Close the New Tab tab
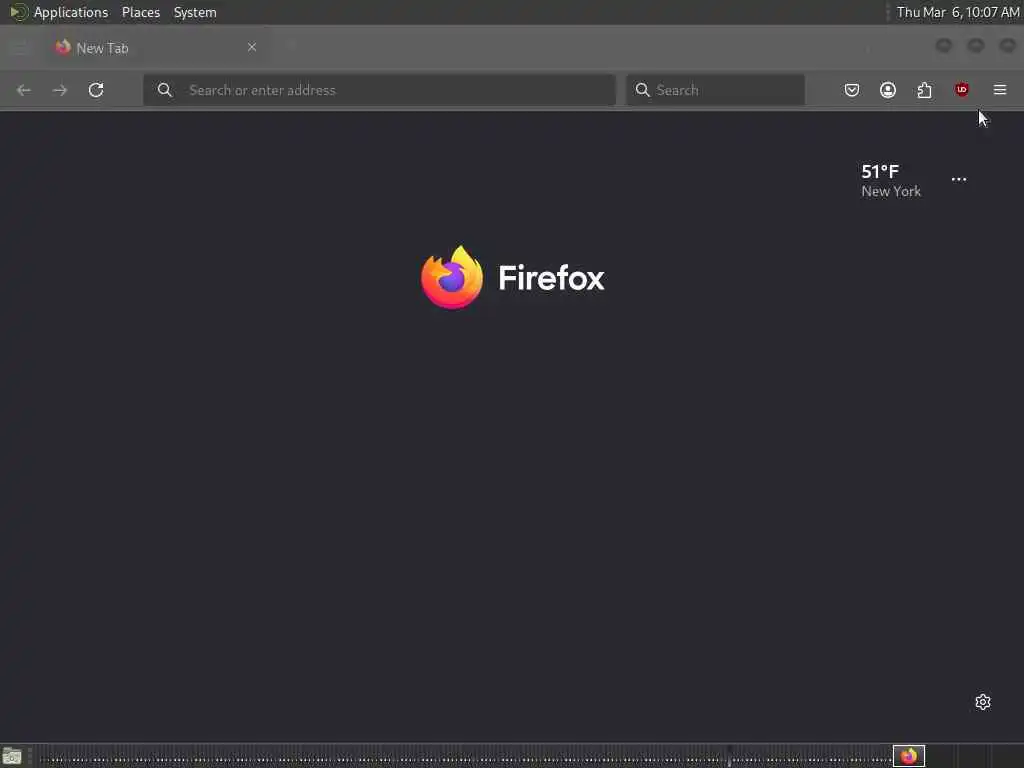Screen dimensions: 1024x768 click(x=252, y=47)
